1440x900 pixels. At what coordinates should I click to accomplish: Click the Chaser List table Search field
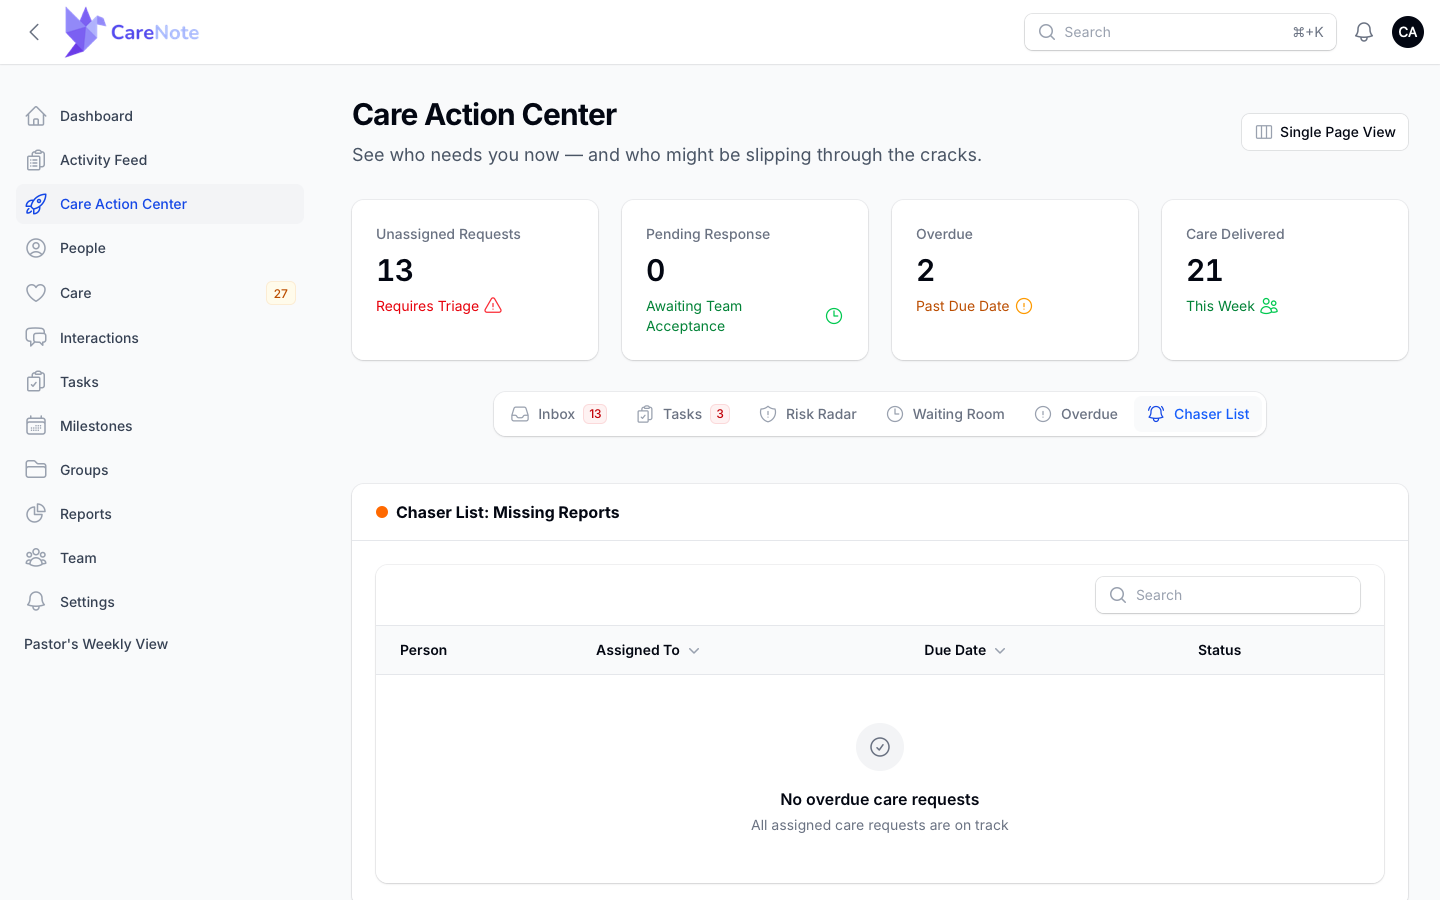(1228, 595)
